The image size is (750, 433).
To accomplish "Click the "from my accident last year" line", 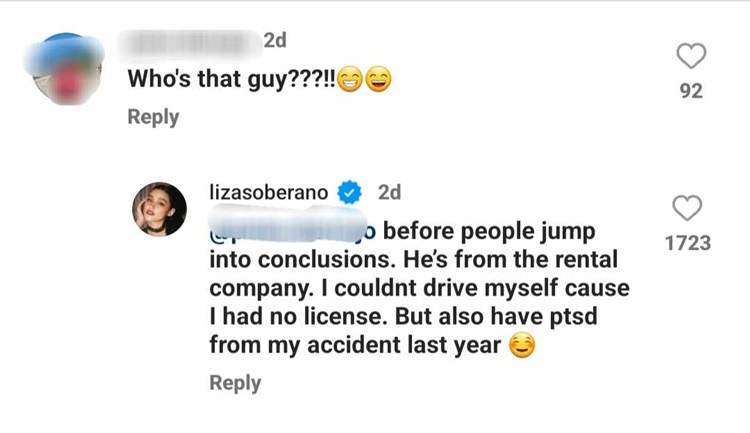I will pos(355,347).
